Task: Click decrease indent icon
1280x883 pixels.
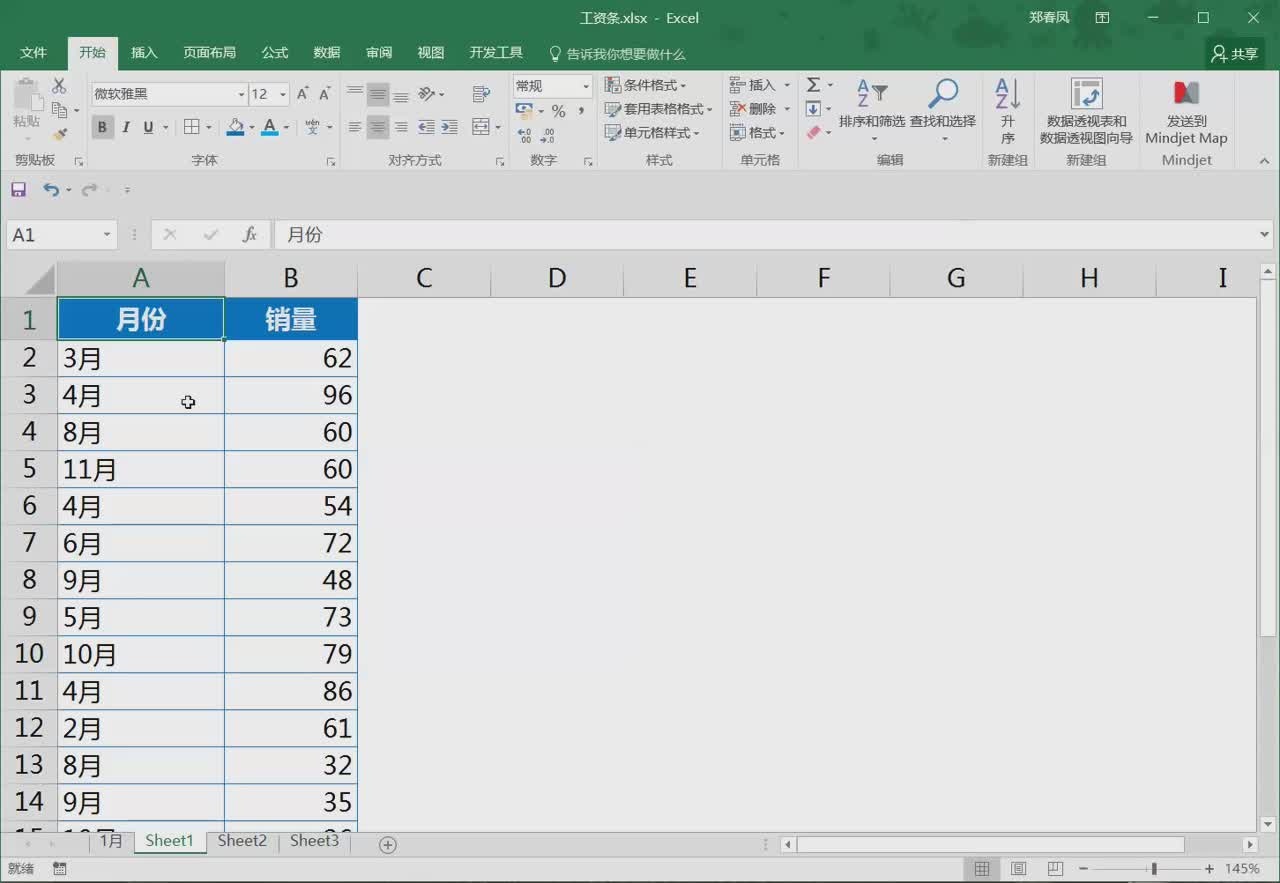Action: click(x=427, y=127)
